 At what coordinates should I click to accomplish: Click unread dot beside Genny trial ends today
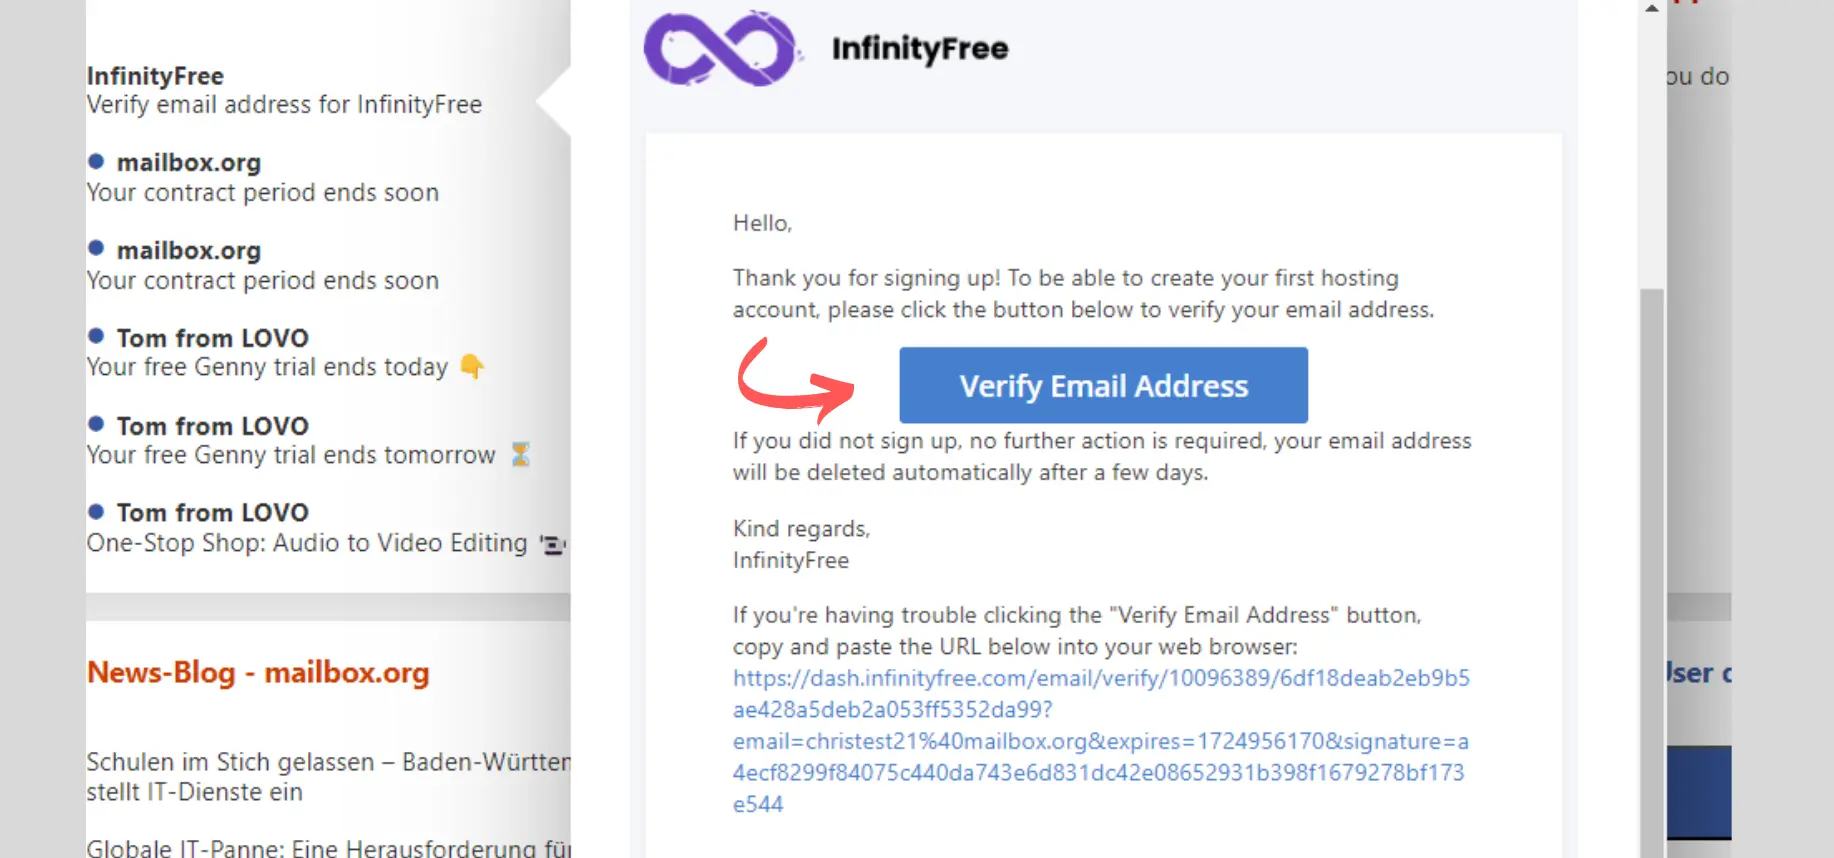pyautogui.click(x=96, y=336)
